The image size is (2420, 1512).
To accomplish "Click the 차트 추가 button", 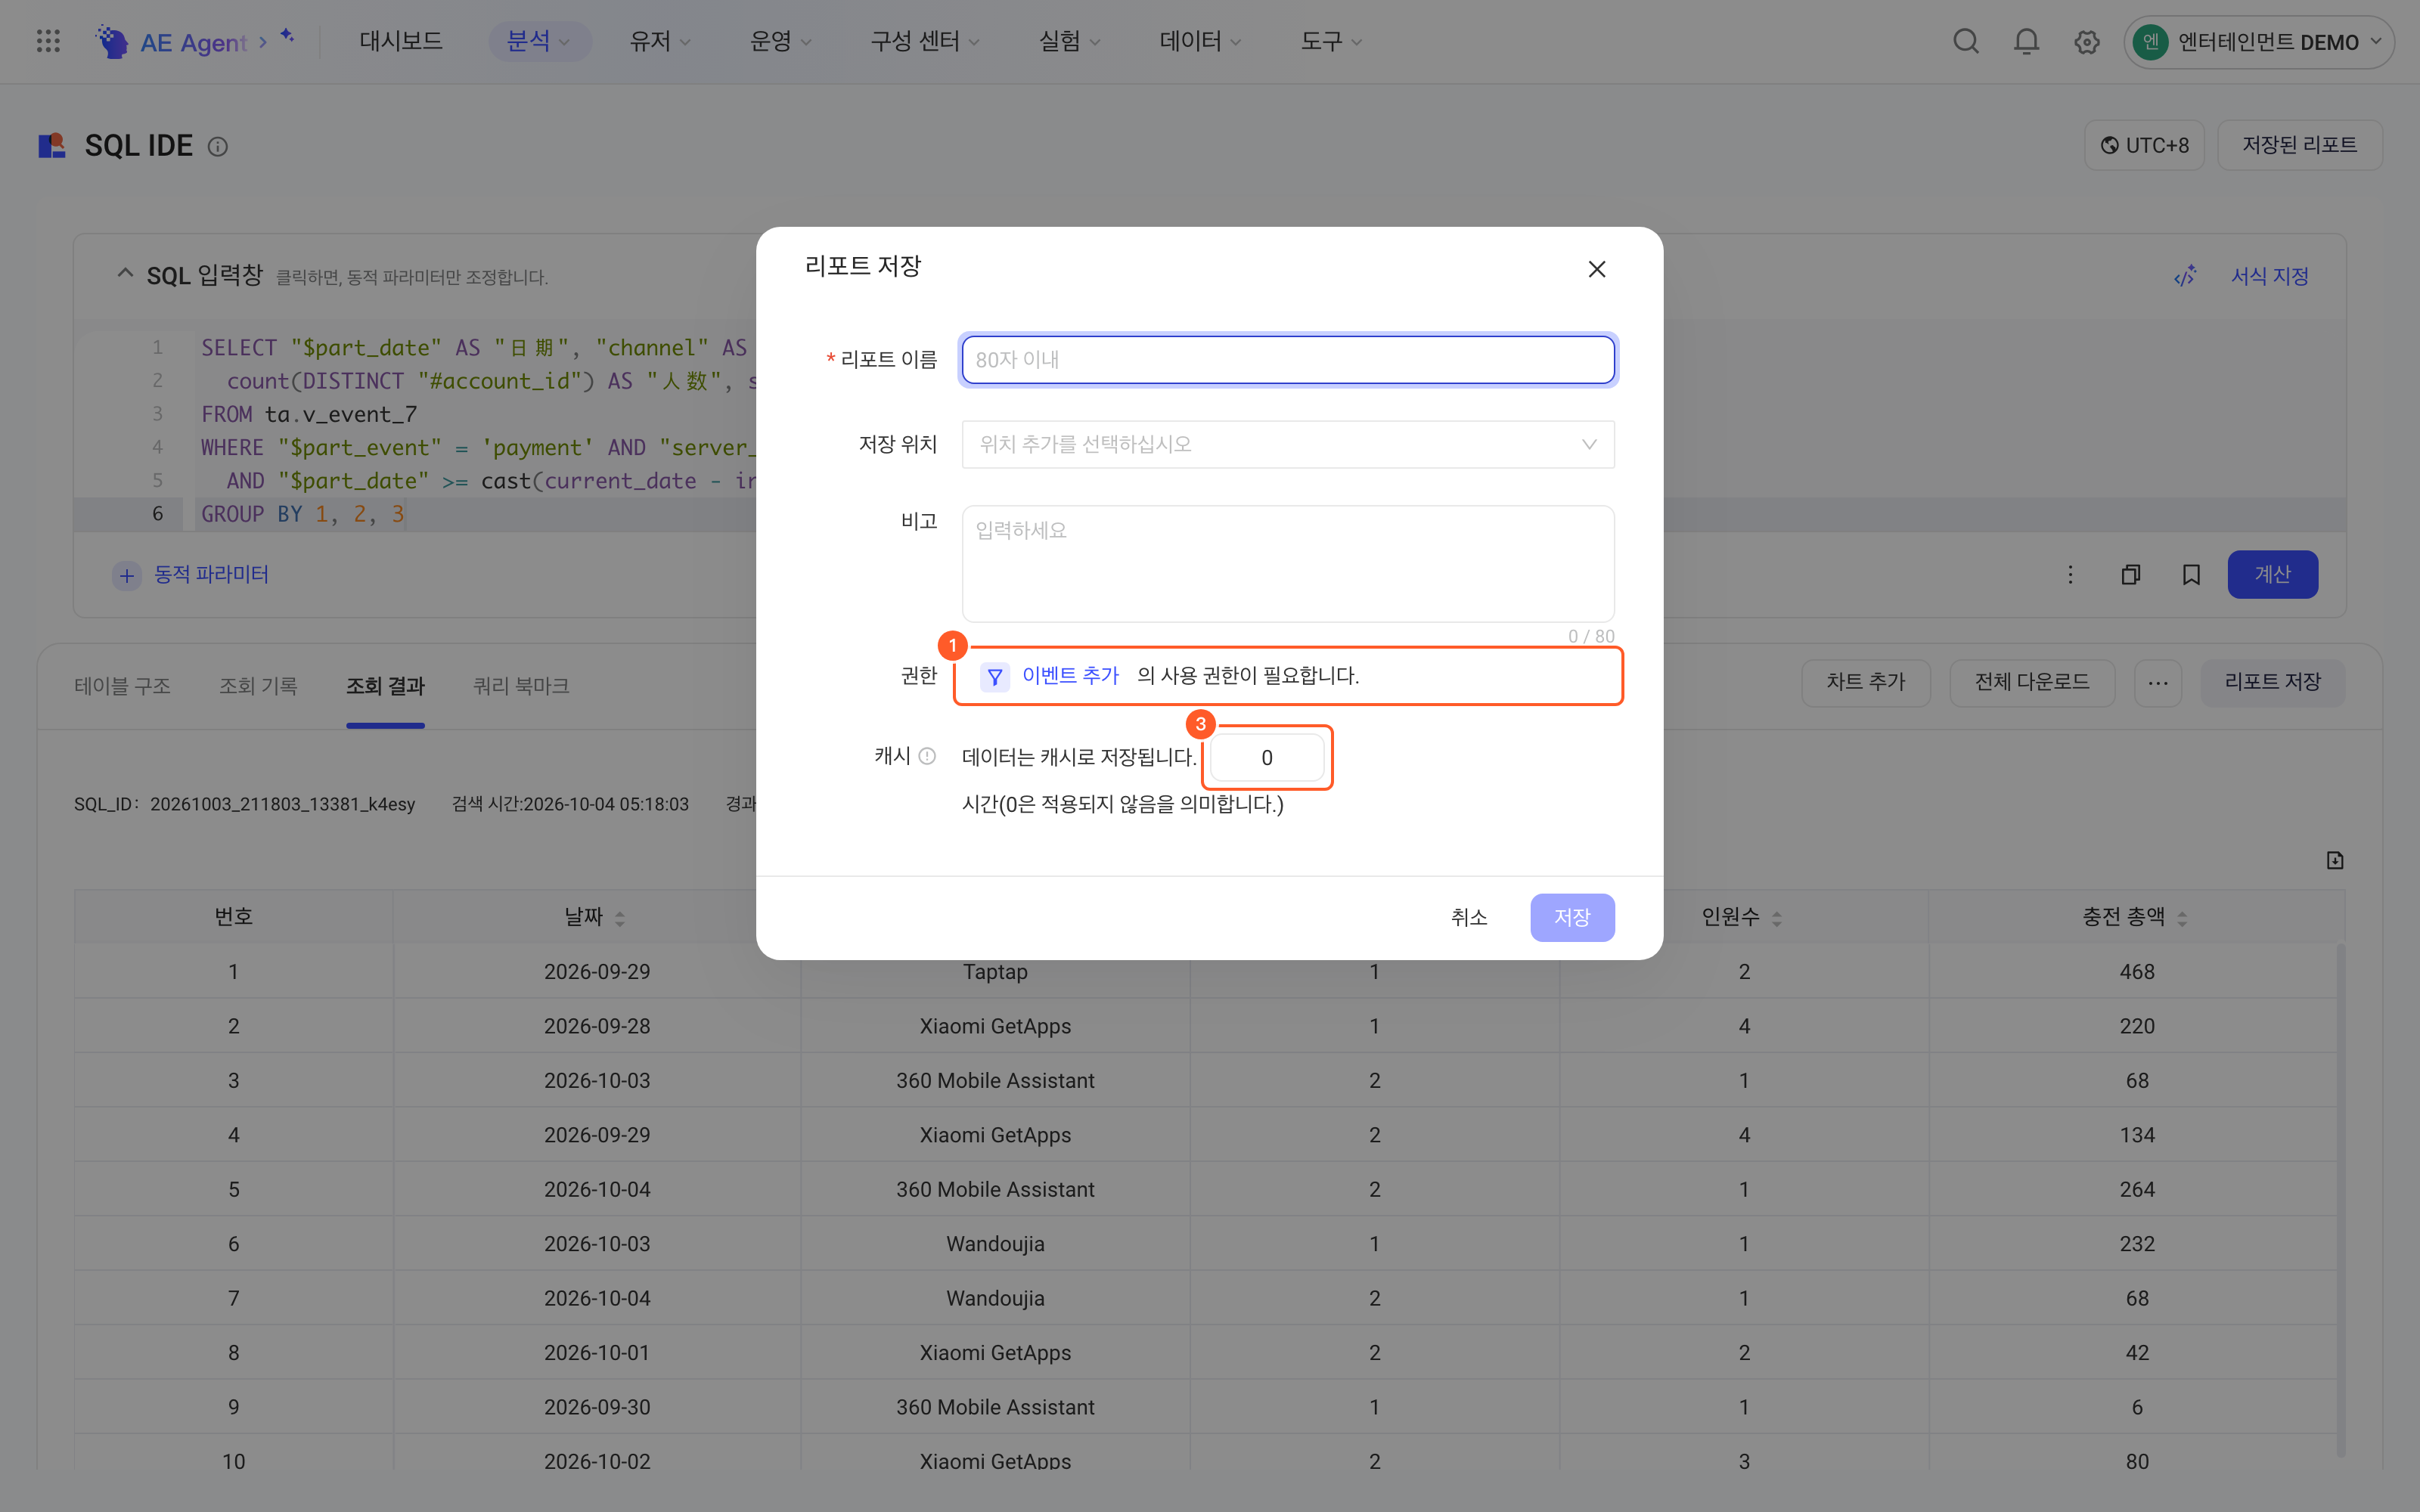I will coord(1865,683).
